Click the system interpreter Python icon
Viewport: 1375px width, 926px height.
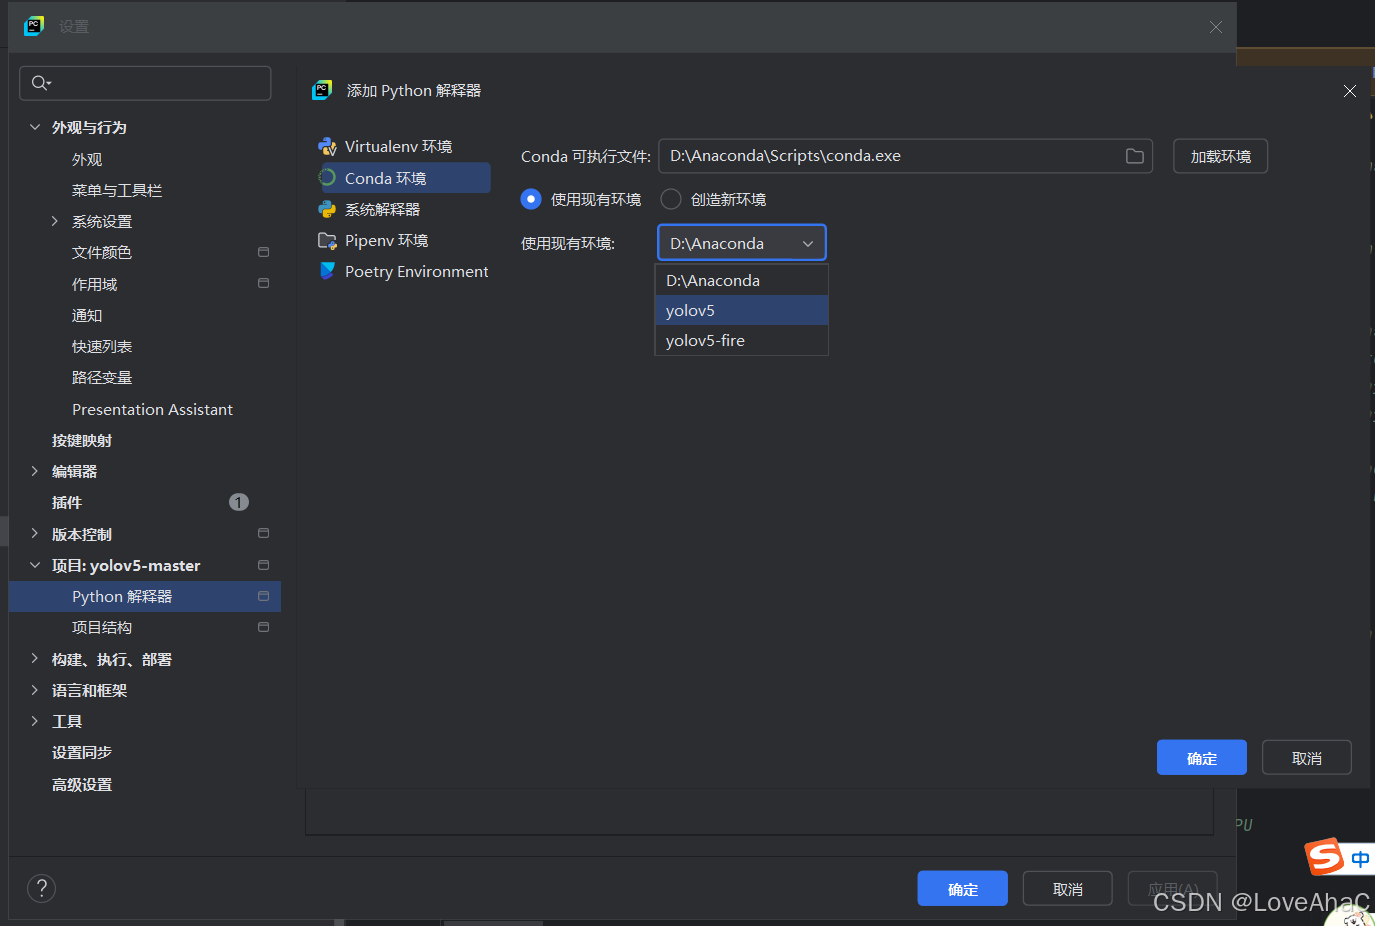pos(327,209)
